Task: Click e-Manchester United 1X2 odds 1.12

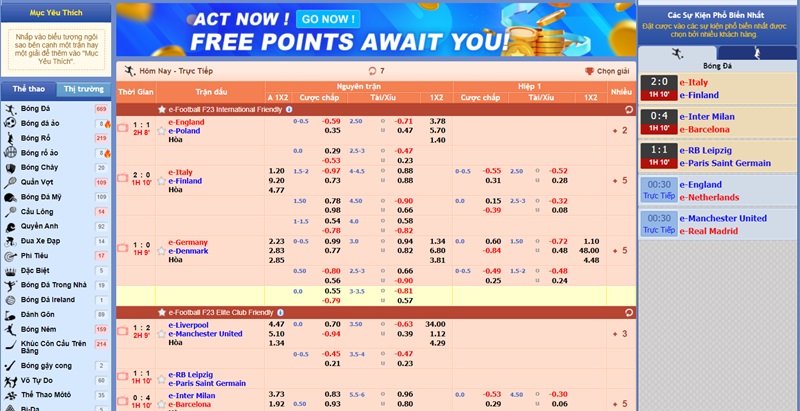Action: [437, 333]
